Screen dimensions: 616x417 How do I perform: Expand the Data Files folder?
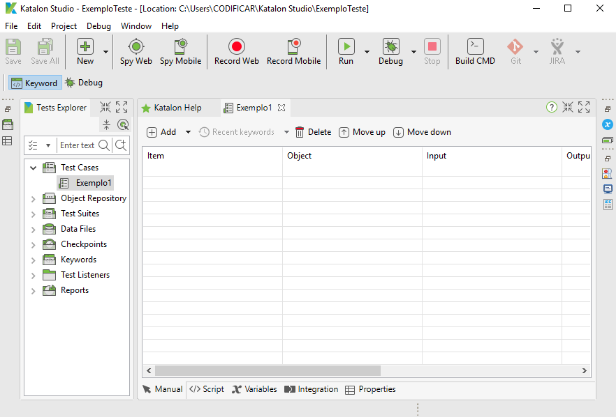tap(33, 230)
